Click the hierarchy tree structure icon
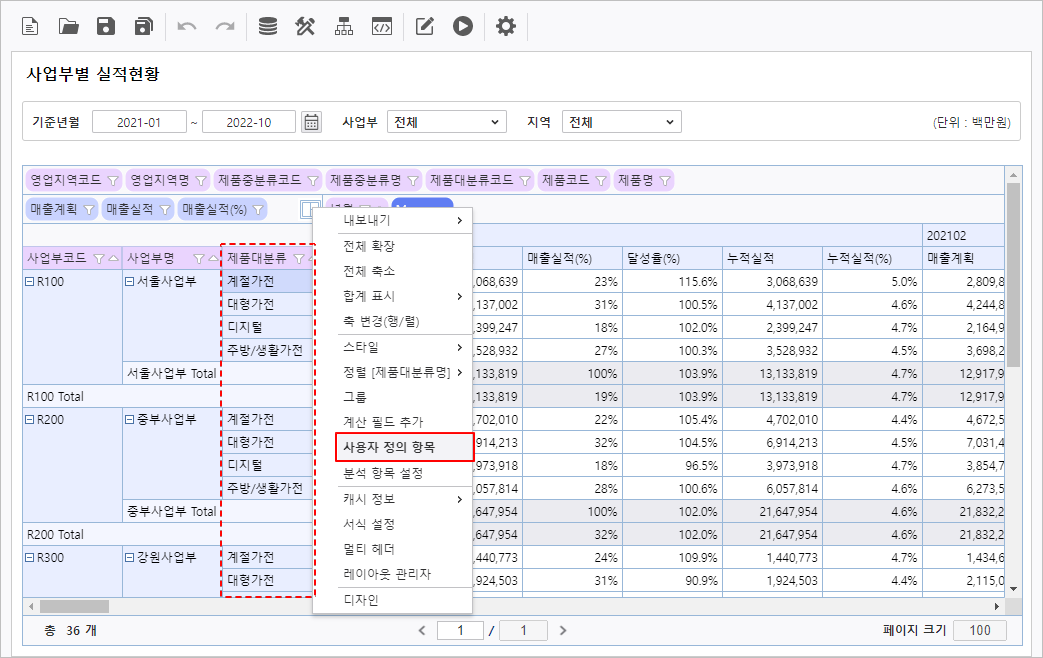Image resolution: width=1043 pixels, height=658 pixels. 344,27
